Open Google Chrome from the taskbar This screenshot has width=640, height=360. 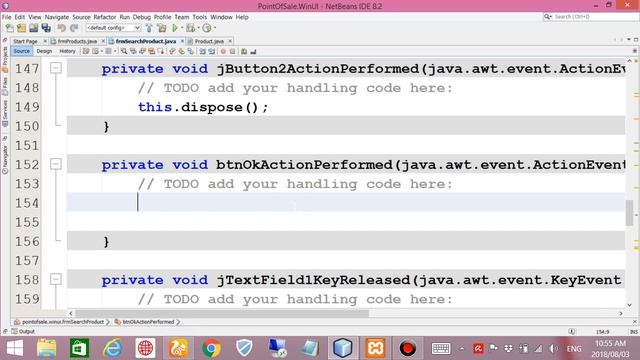(x=211, y=348)
